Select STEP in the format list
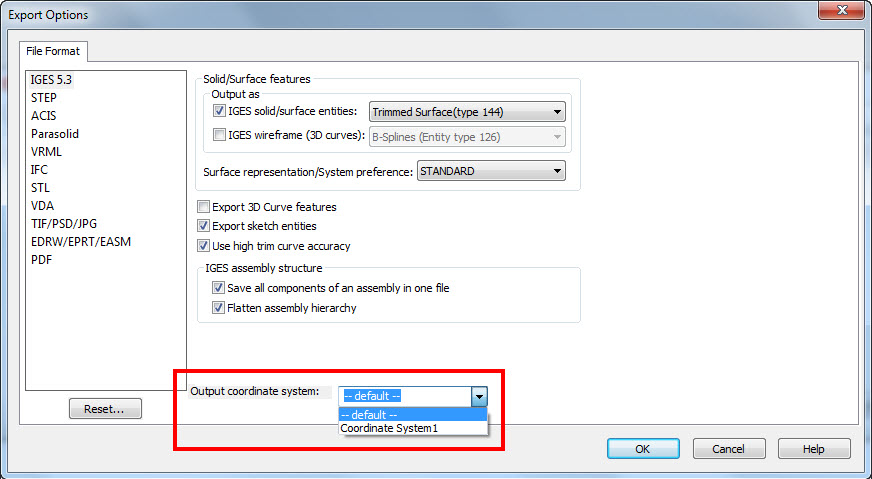 tap(44, 98)
